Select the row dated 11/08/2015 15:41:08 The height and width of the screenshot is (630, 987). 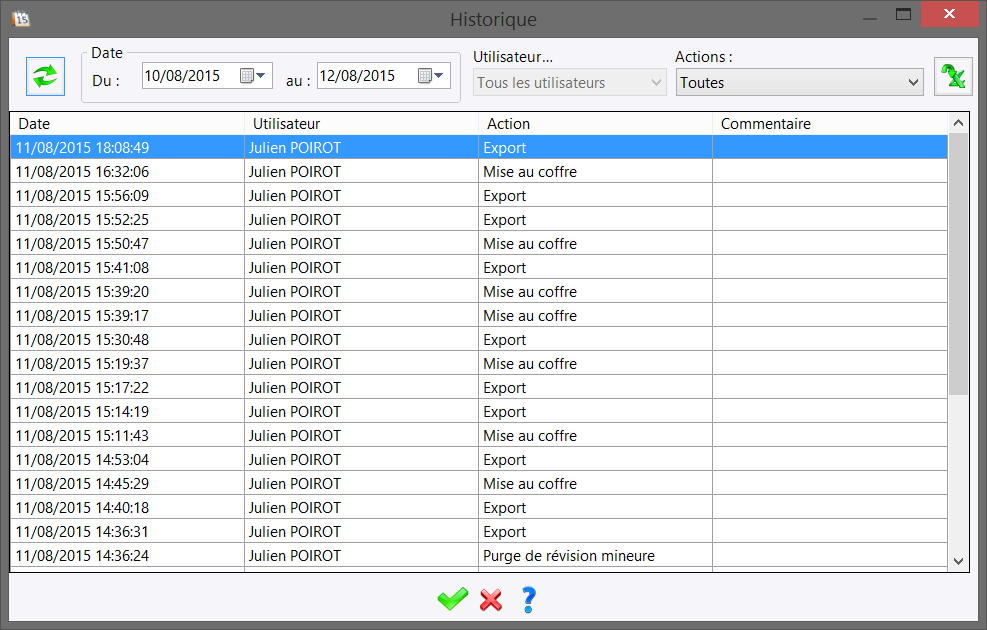pyautogui.click(x=479, y=267)
